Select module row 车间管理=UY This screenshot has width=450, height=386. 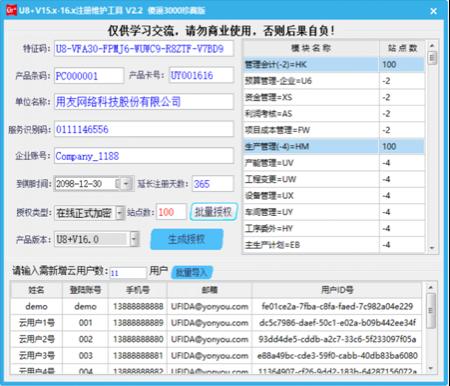coord(334,212)
